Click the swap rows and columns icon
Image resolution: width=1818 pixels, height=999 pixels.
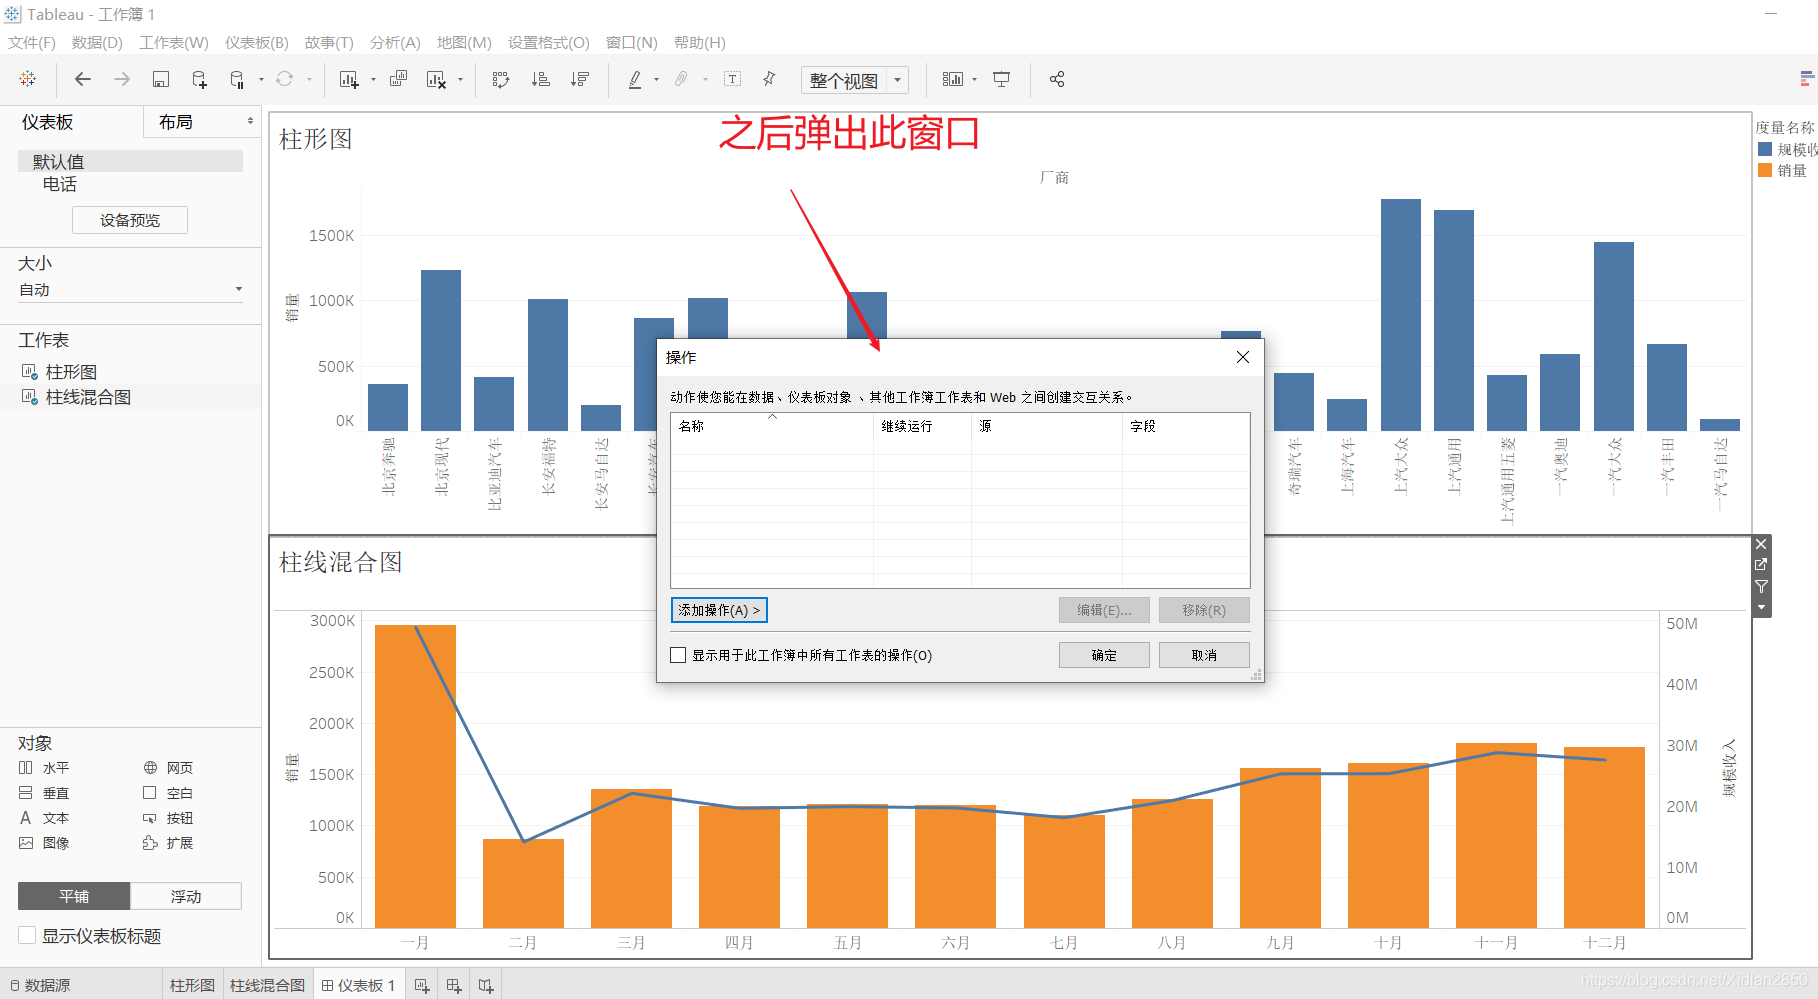[x=501, y=79]
